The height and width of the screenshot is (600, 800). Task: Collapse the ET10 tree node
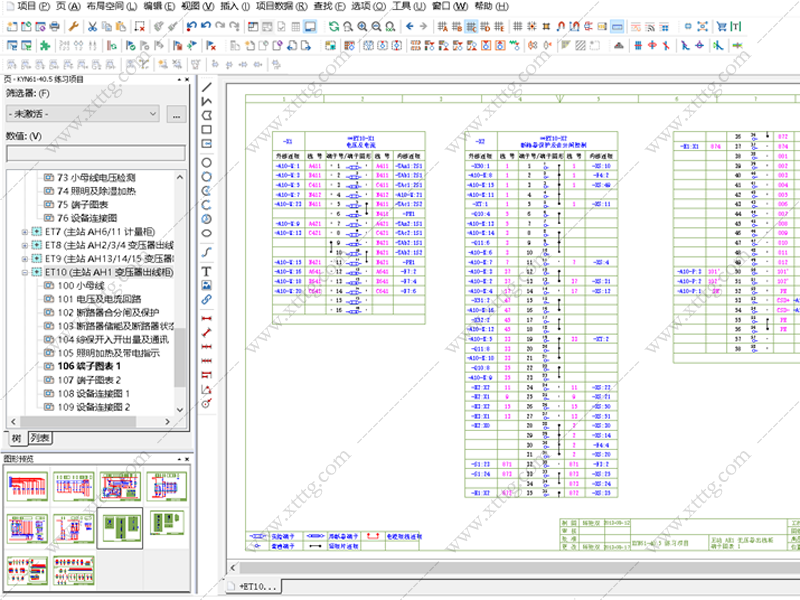pyautogui.click(x=24, y=272)
